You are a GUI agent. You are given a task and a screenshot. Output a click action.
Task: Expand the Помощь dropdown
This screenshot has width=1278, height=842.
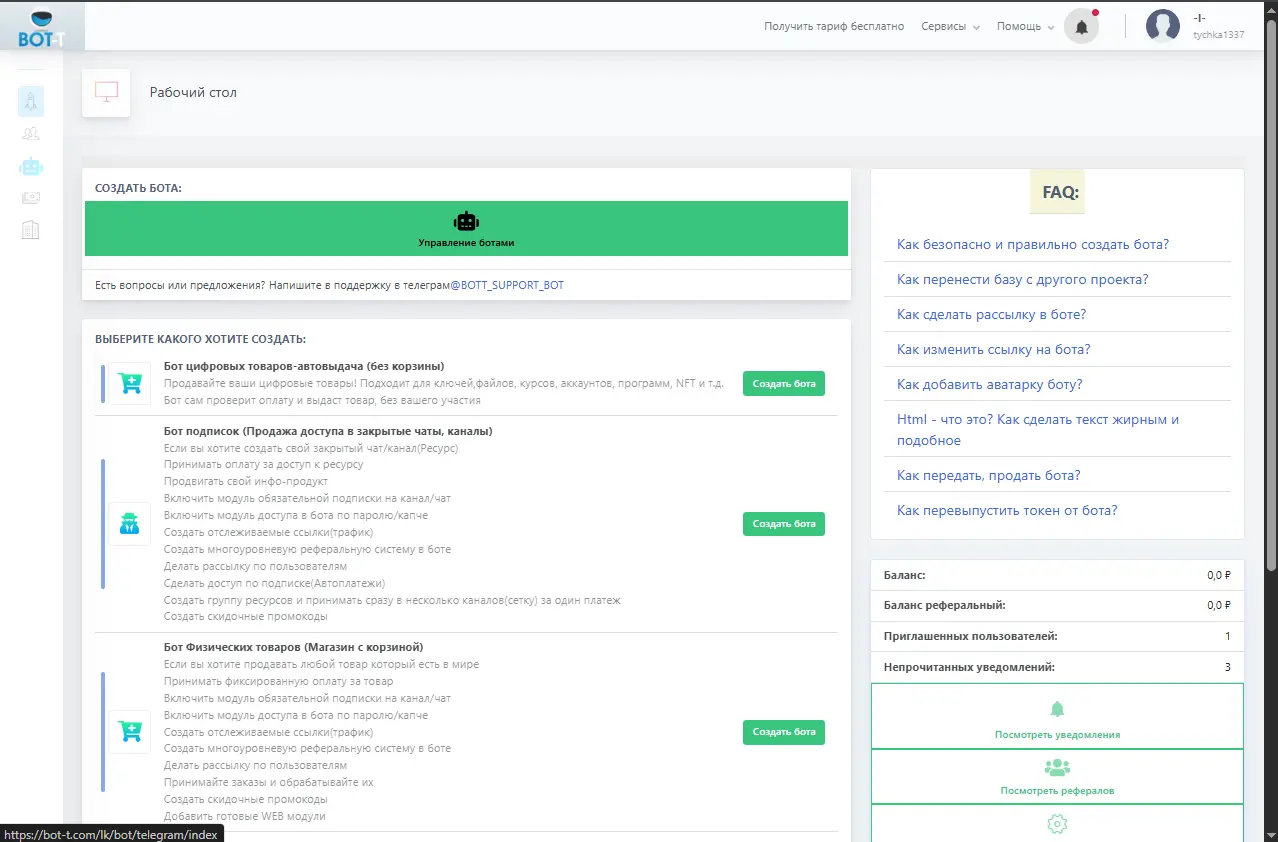coord(1025,27)
